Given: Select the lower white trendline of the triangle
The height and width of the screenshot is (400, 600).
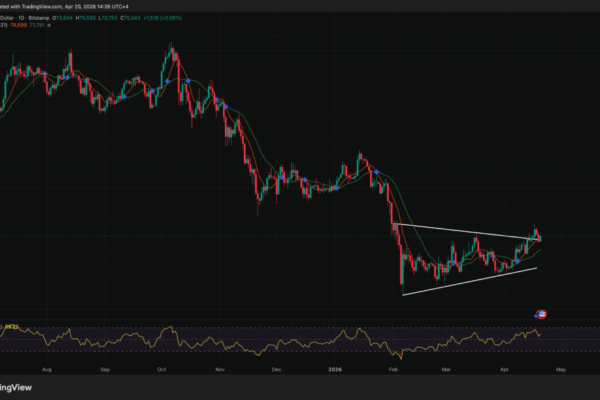Looking at the screenshot, I should [470, 281].
